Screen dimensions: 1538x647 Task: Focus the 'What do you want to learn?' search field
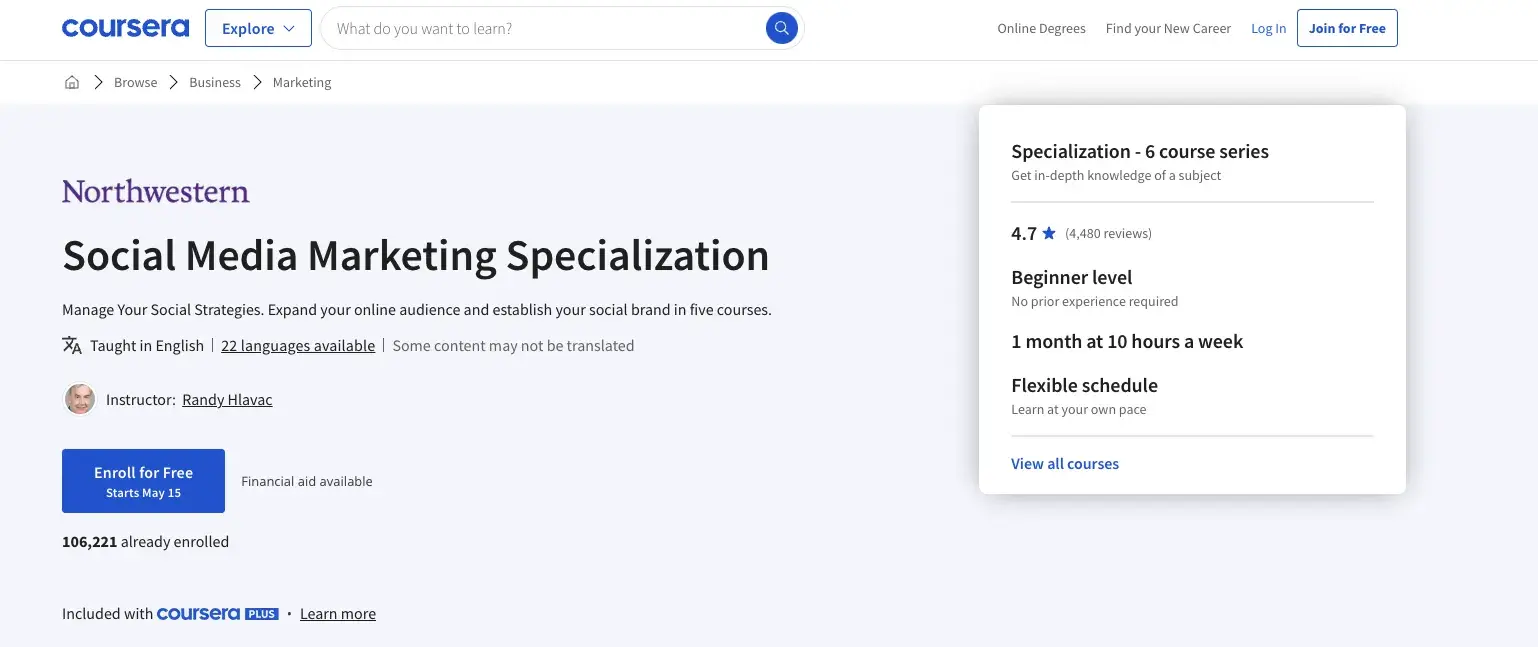click(x=545, y=28)
